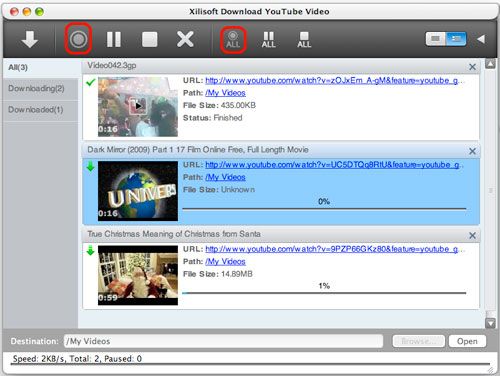Switch to the detailed list view mode
This screenshot has width=500, height=376.
[456, 39]
